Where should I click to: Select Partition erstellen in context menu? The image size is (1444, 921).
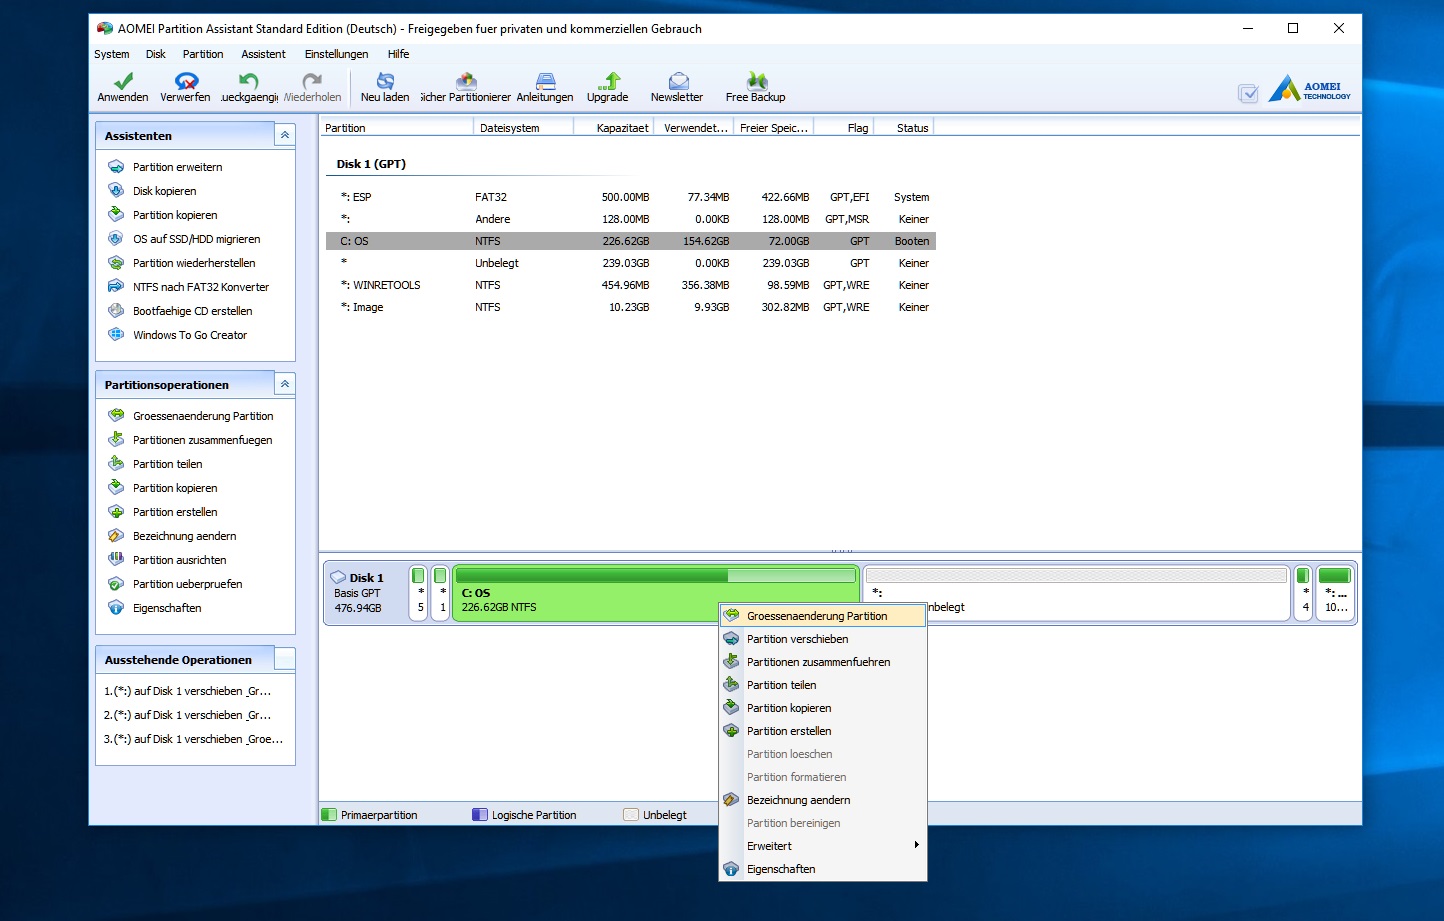(823, 731)
